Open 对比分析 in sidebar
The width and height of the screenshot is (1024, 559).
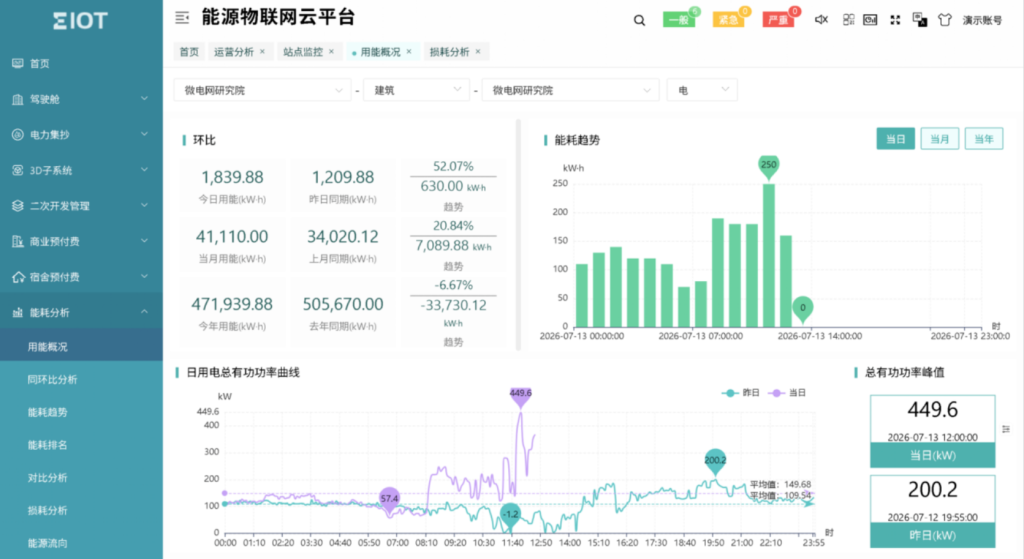(48, 477)
